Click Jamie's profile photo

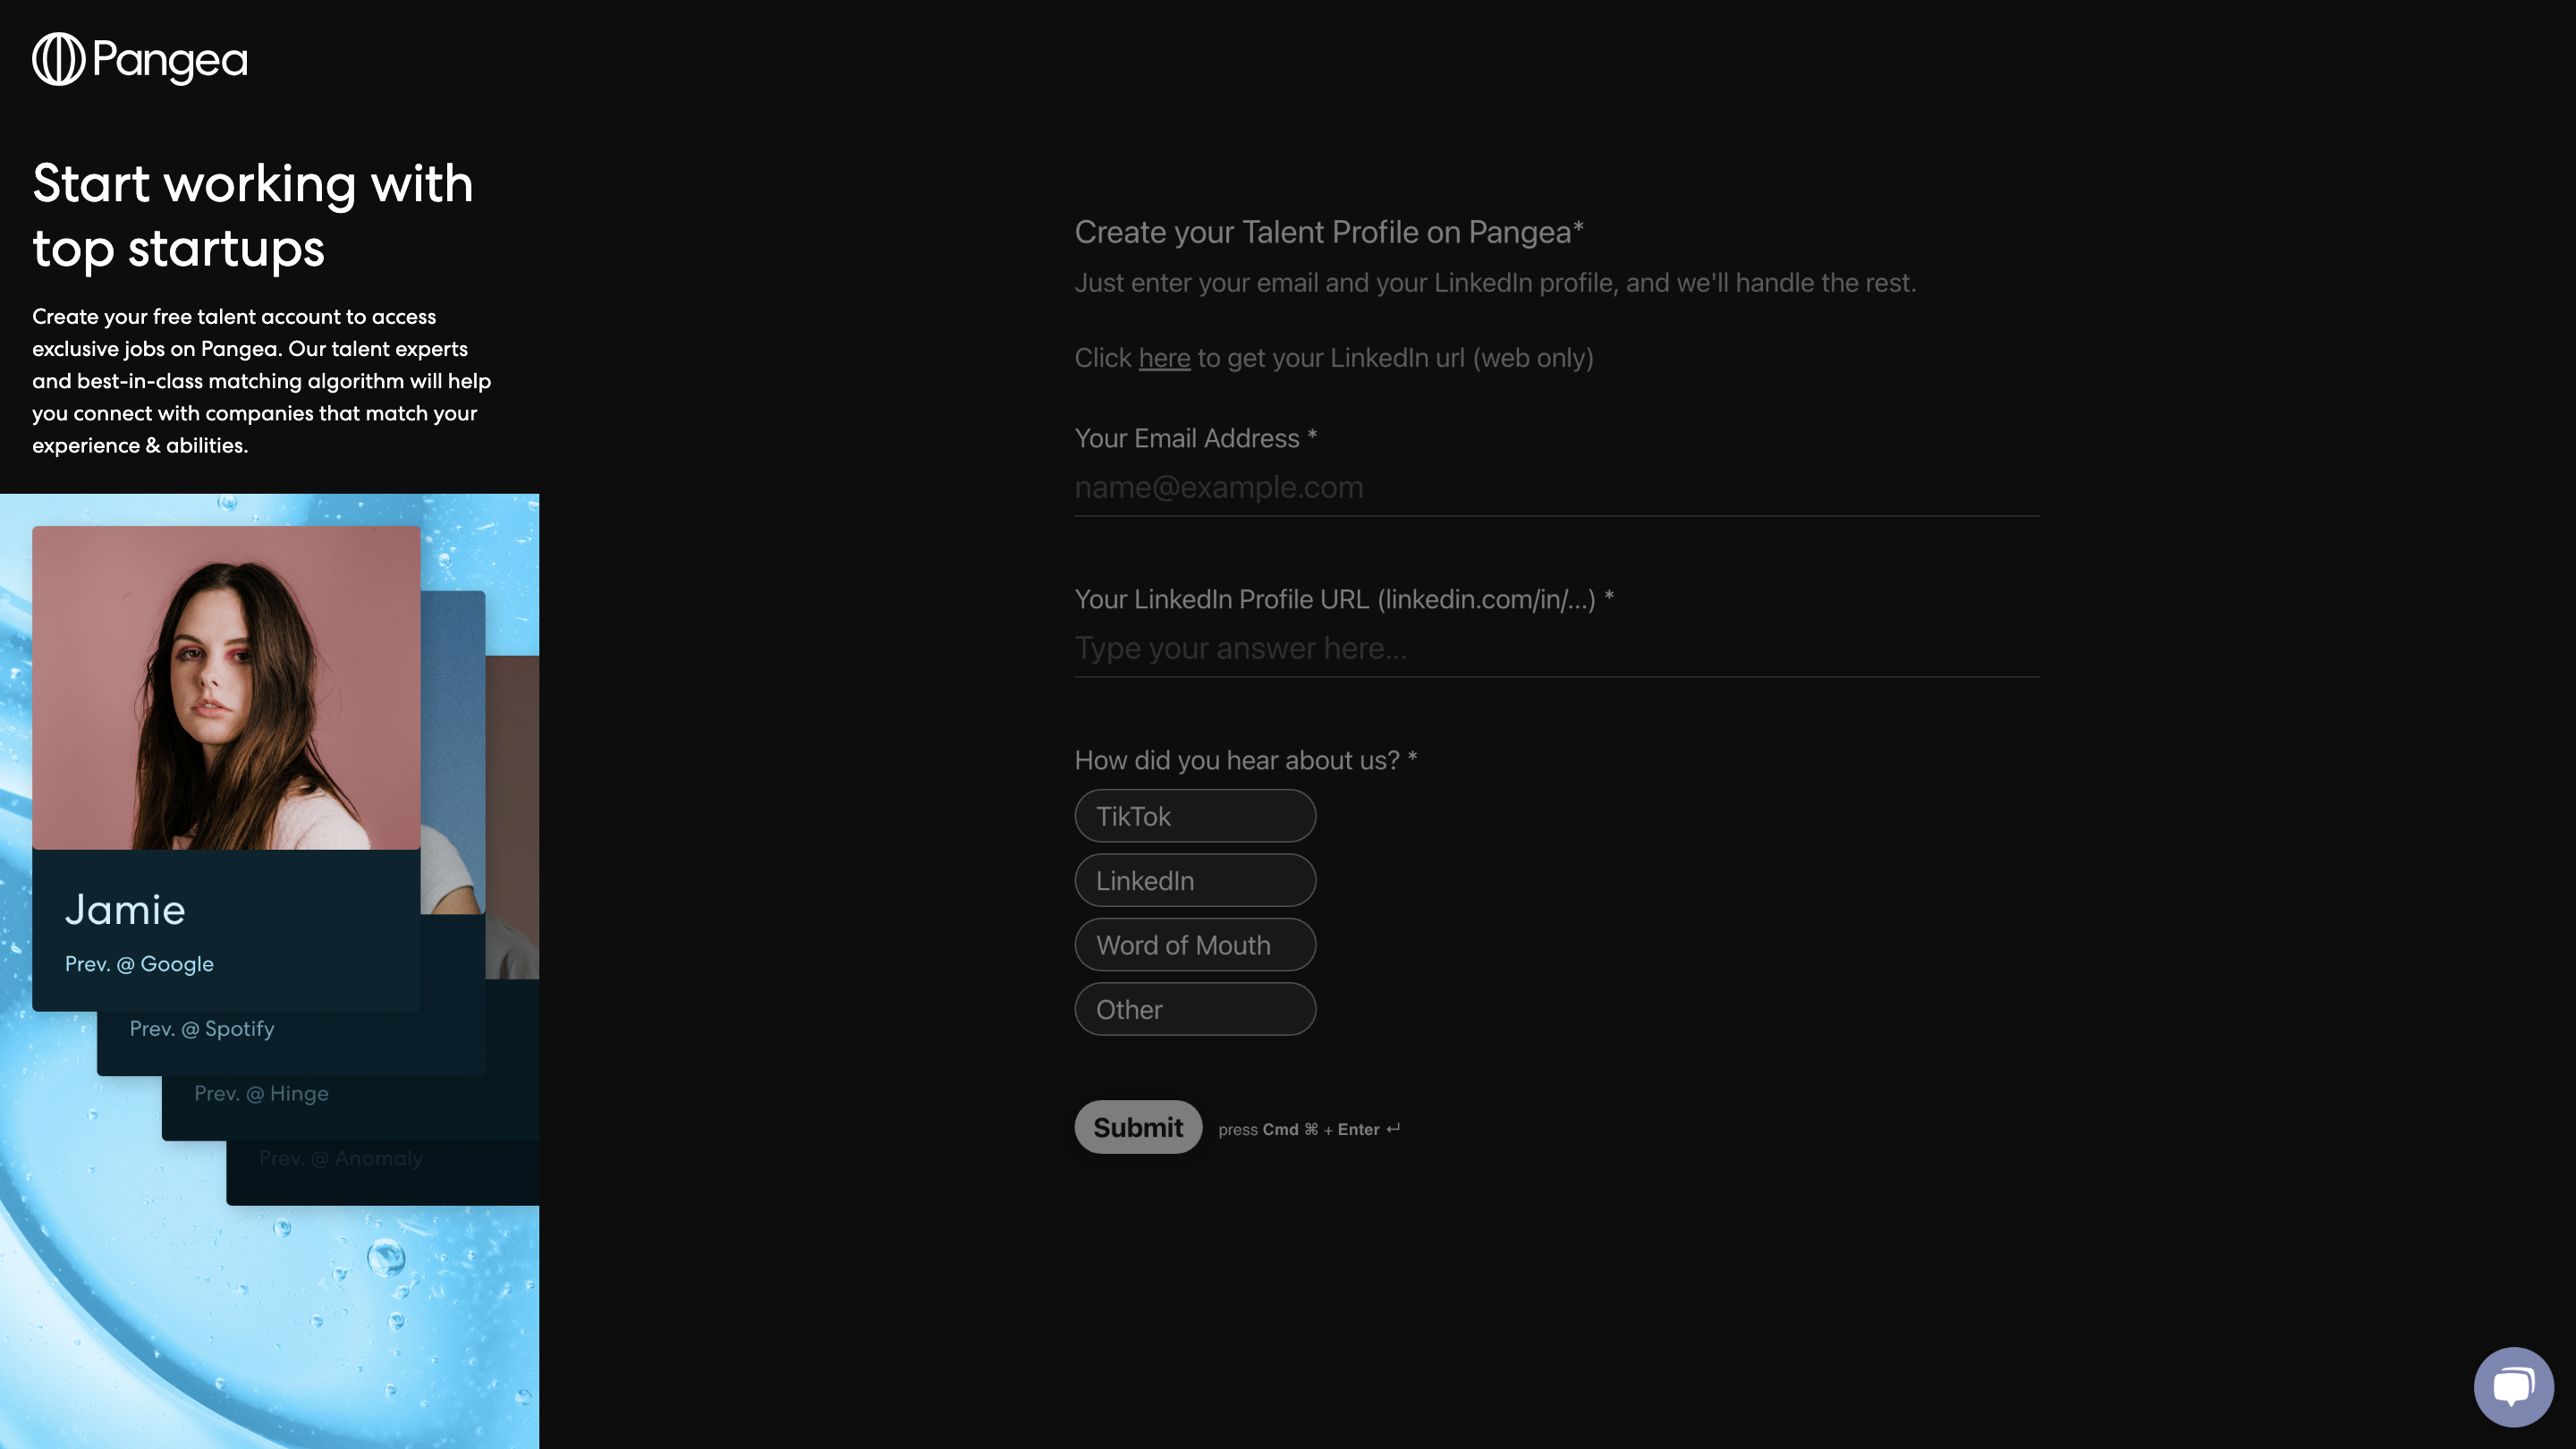pos(226,688)
